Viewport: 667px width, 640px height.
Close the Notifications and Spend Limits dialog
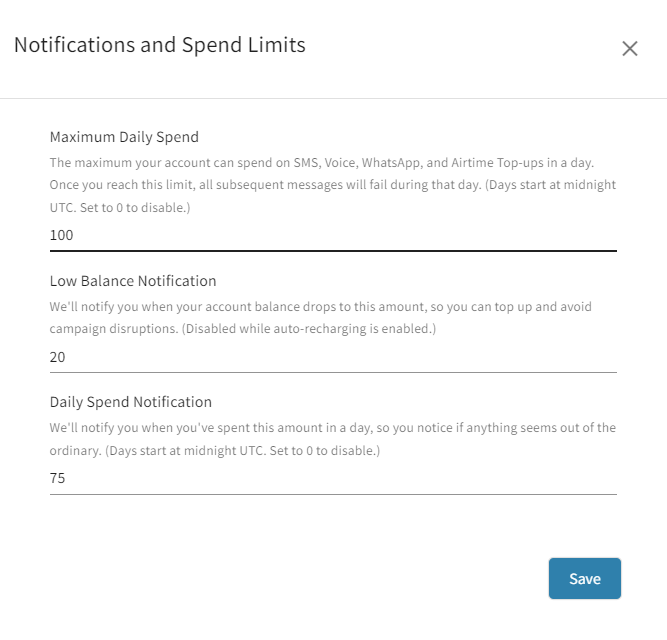[x=630, y=49]
